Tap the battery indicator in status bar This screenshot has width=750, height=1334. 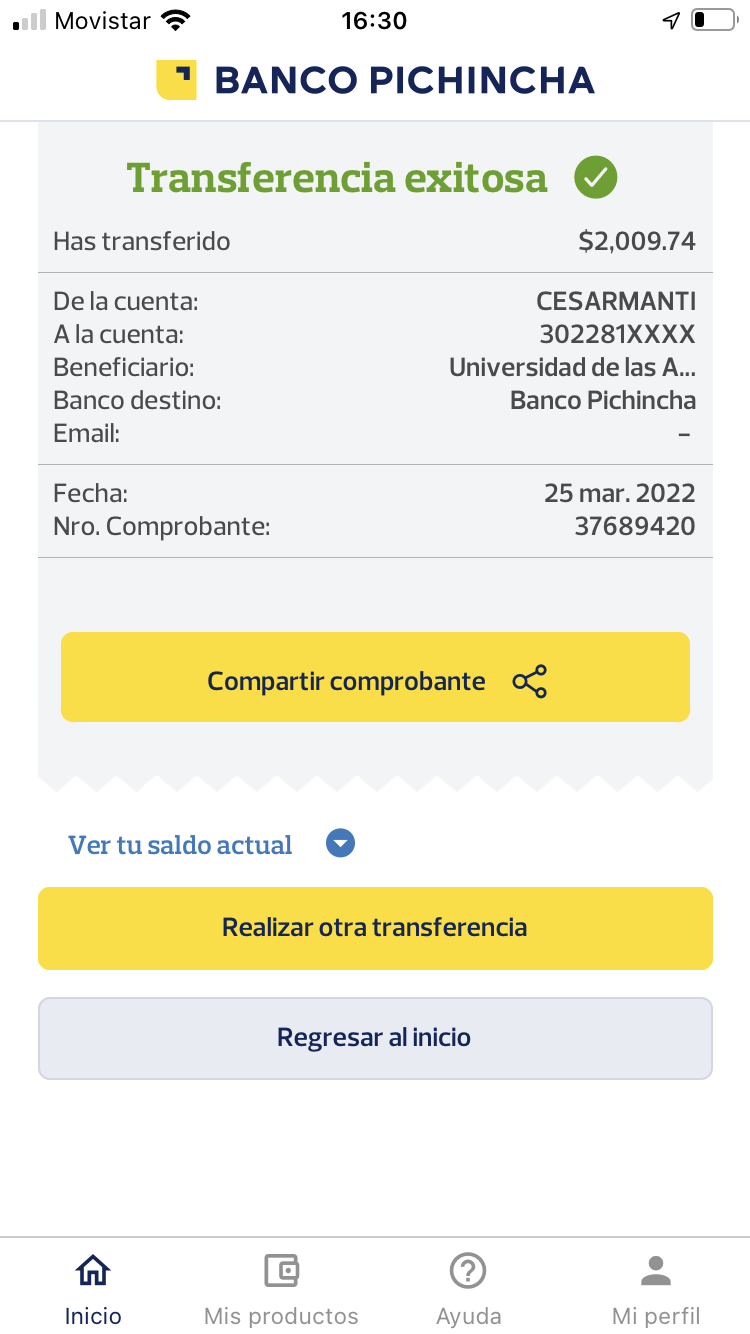coord(712,20)
